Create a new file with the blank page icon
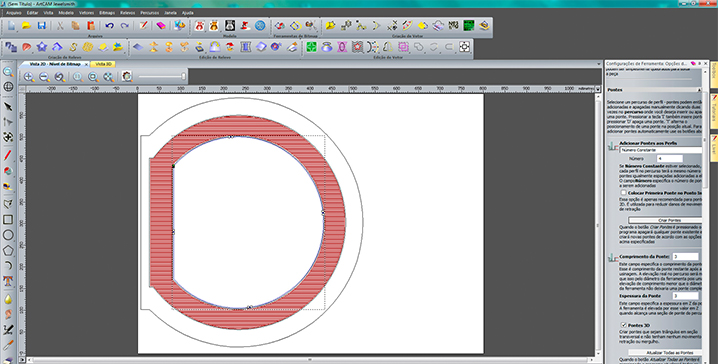The height and width of the screenshot is (364, 719). pyautogui.click(x=11, y=26)
